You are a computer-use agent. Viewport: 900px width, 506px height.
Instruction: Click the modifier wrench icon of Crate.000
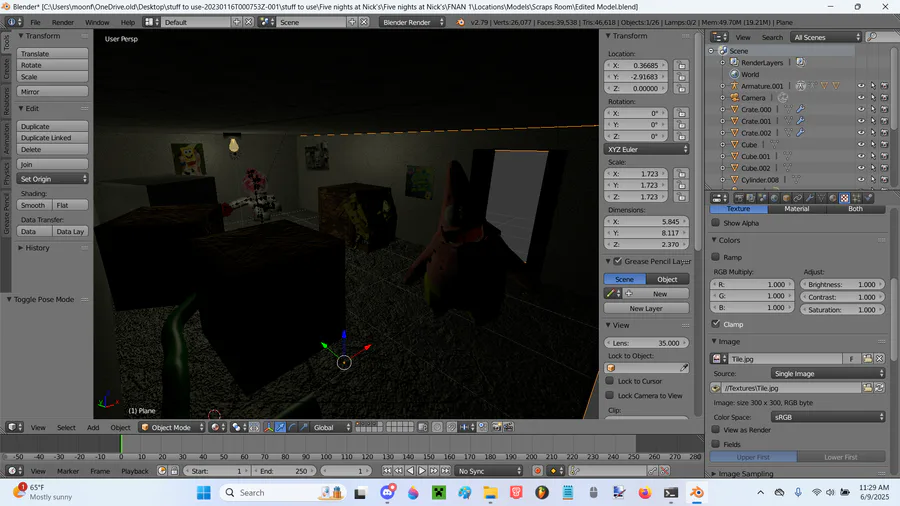coord(800,109)
